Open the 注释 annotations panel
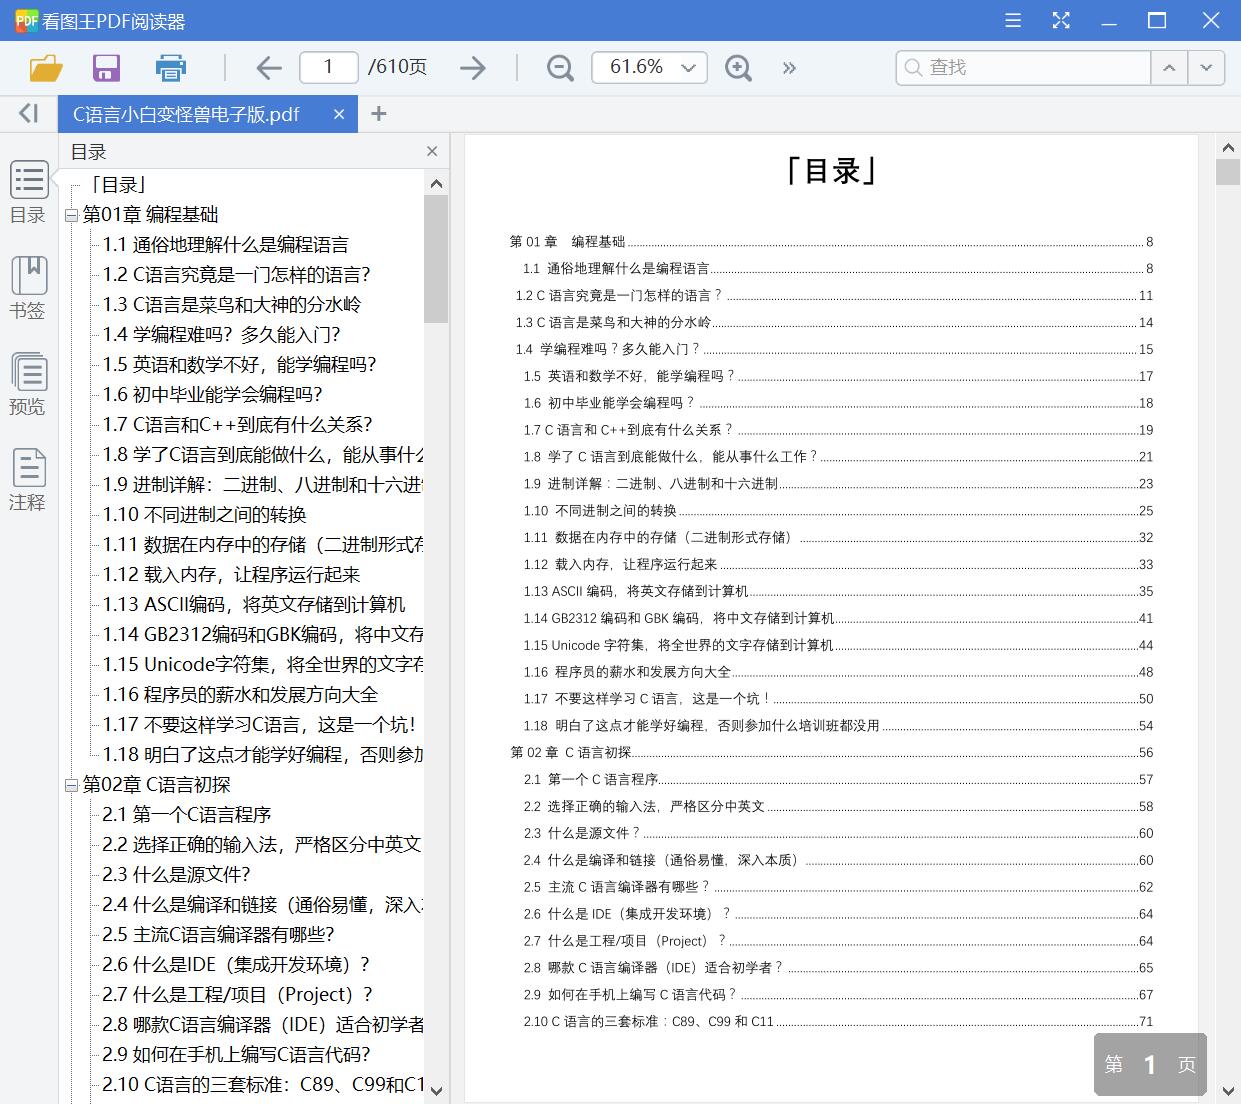1241x1104 pixels. [x=28, y=479]
